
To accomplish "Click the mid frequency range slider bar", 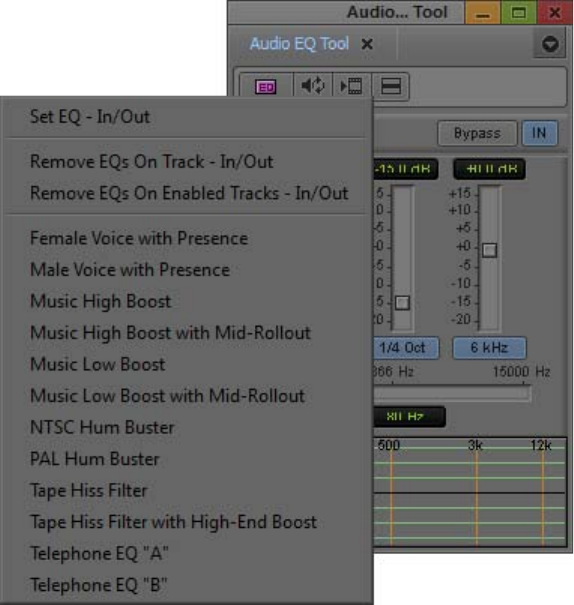I will 452,393.
